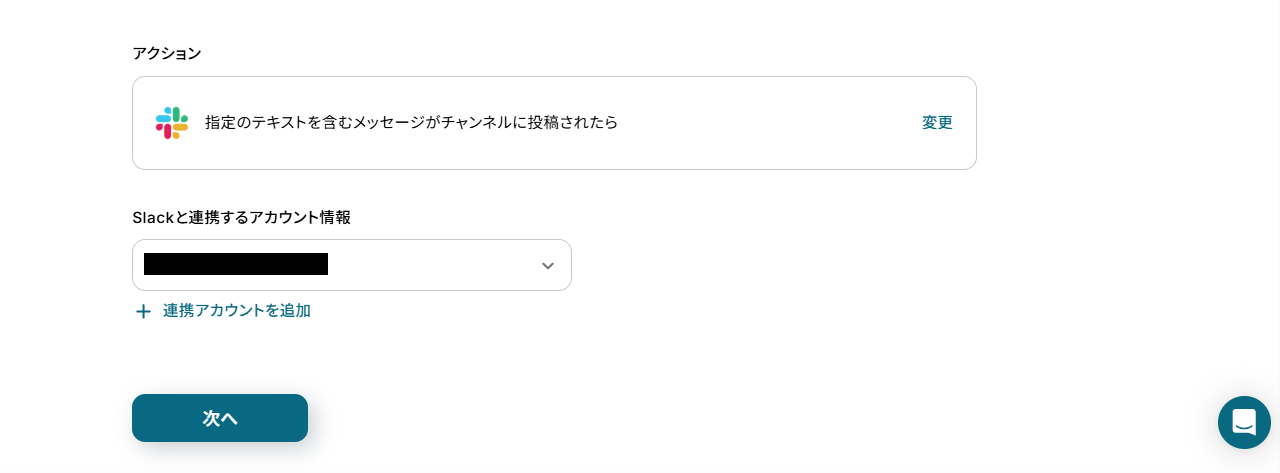
Task: Click the left edge of the account selector
Action: coord(138,265)
